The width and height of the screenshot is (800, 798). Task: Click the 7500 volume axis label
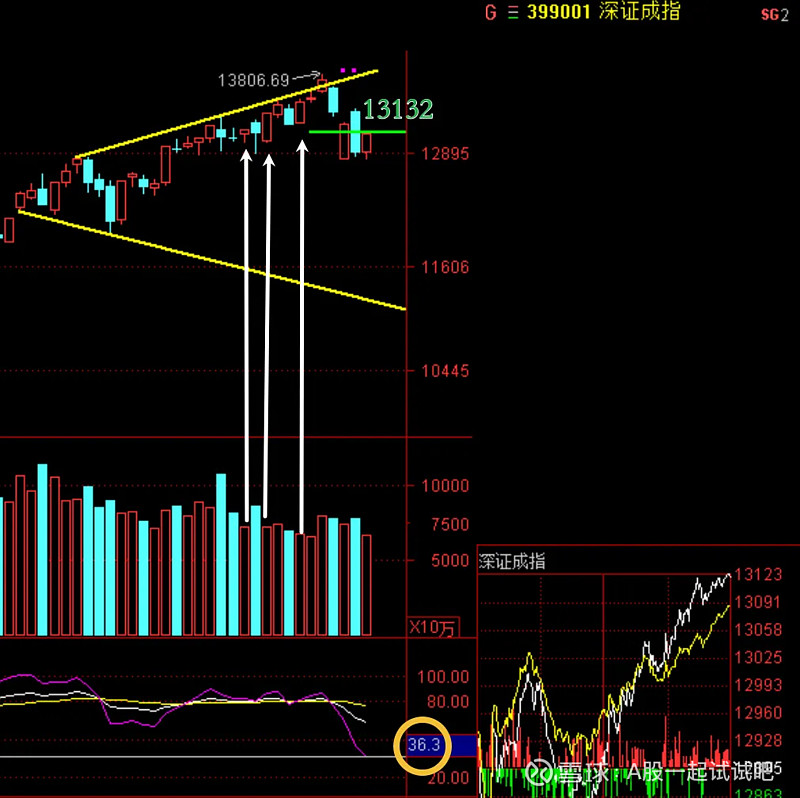pyautogui.click(x=450, y=524)
